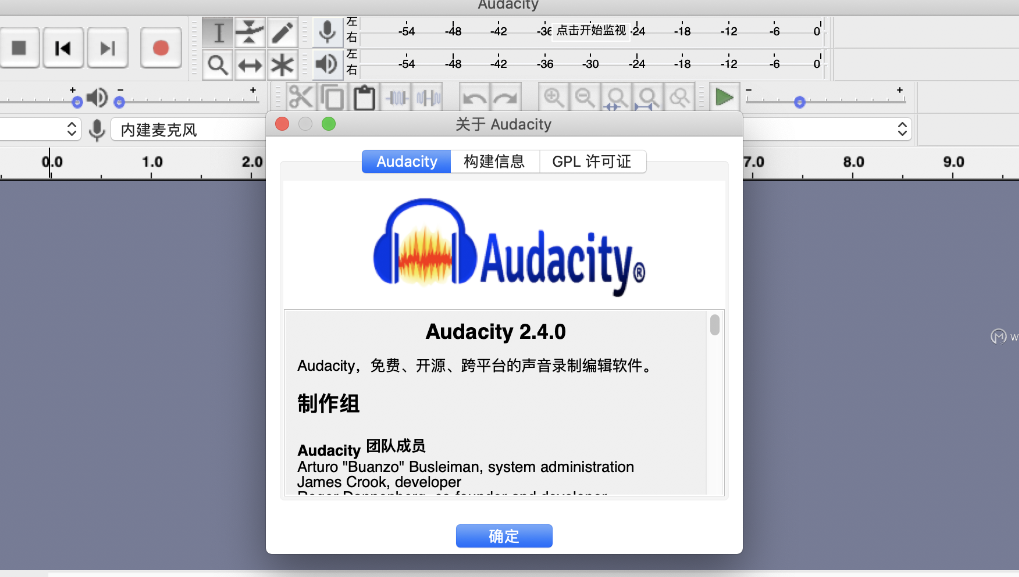
Task: Click the Silence audio icon
Action: (x=429, y=97)
